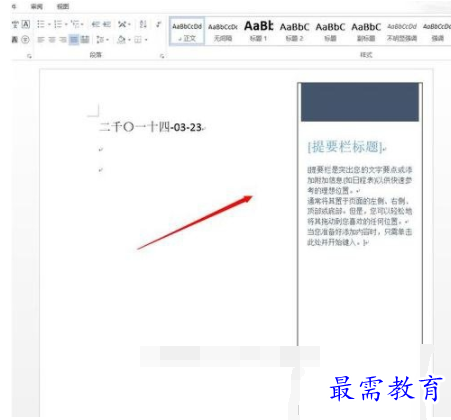Click the character shading A icon

click(x=15, y=40)
